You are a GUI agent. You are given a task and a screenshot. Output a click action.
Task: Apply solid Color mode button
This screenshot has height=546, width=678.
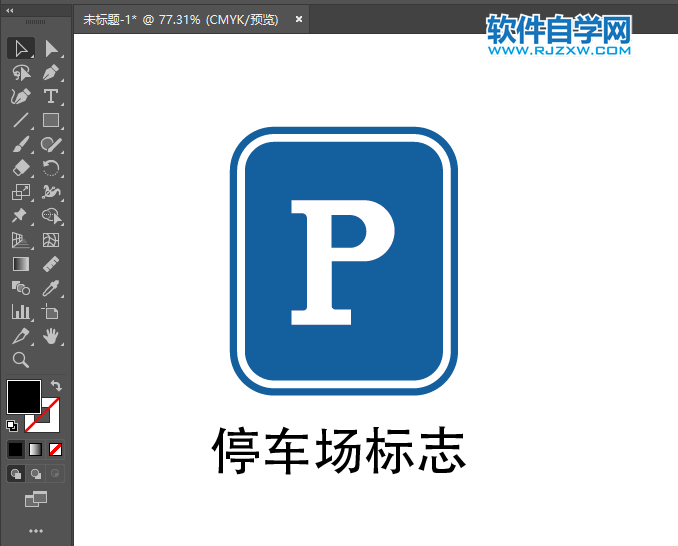16,450
